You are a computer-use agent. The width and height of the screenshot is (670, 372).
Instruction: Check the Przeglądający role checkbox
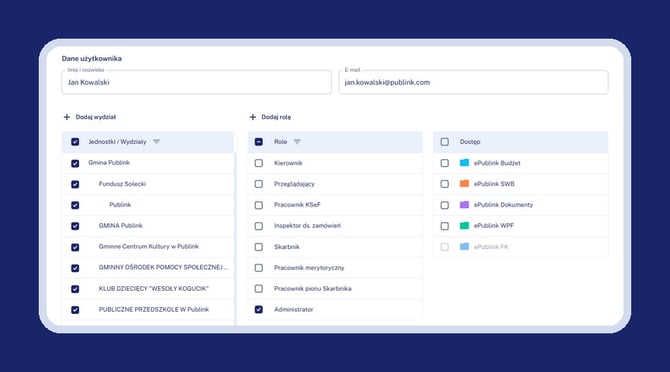point(259,184)
